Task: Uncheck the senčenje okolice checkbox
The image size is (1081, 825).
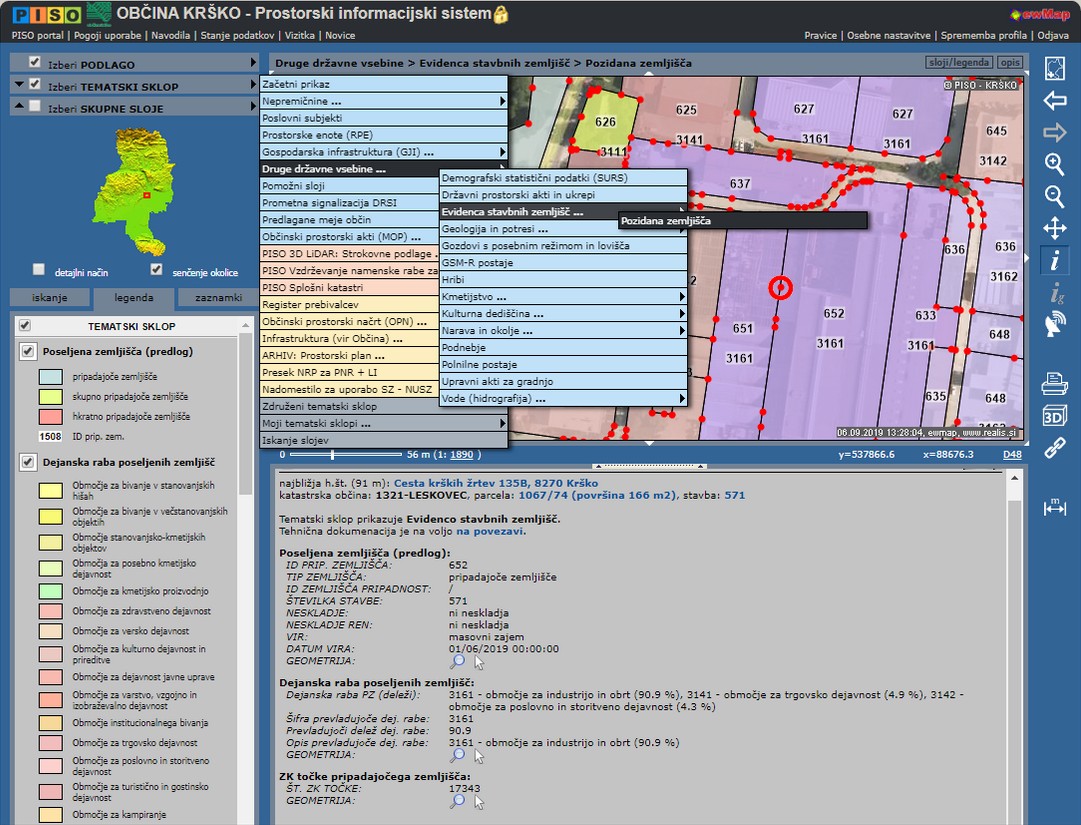Action: coord(156,270)
